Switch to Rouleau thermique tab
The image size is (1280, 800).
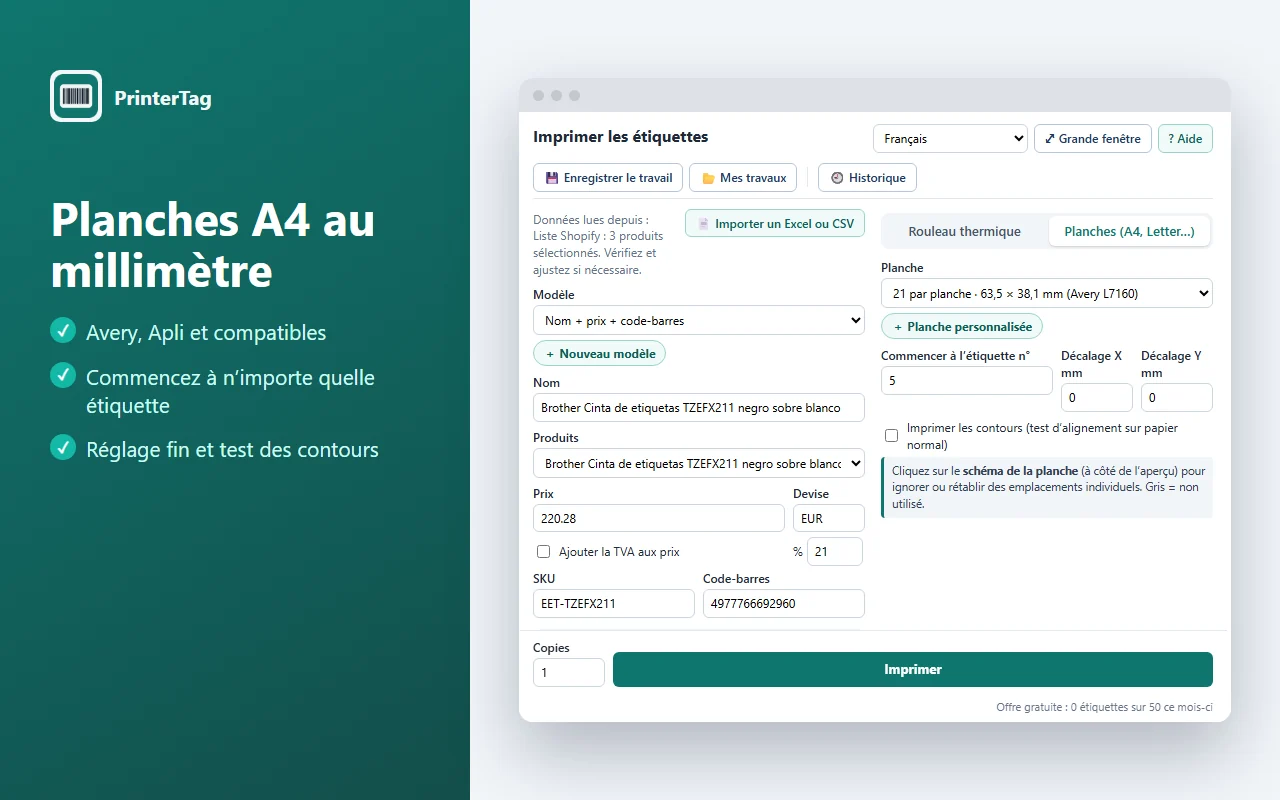pos(965,231)
